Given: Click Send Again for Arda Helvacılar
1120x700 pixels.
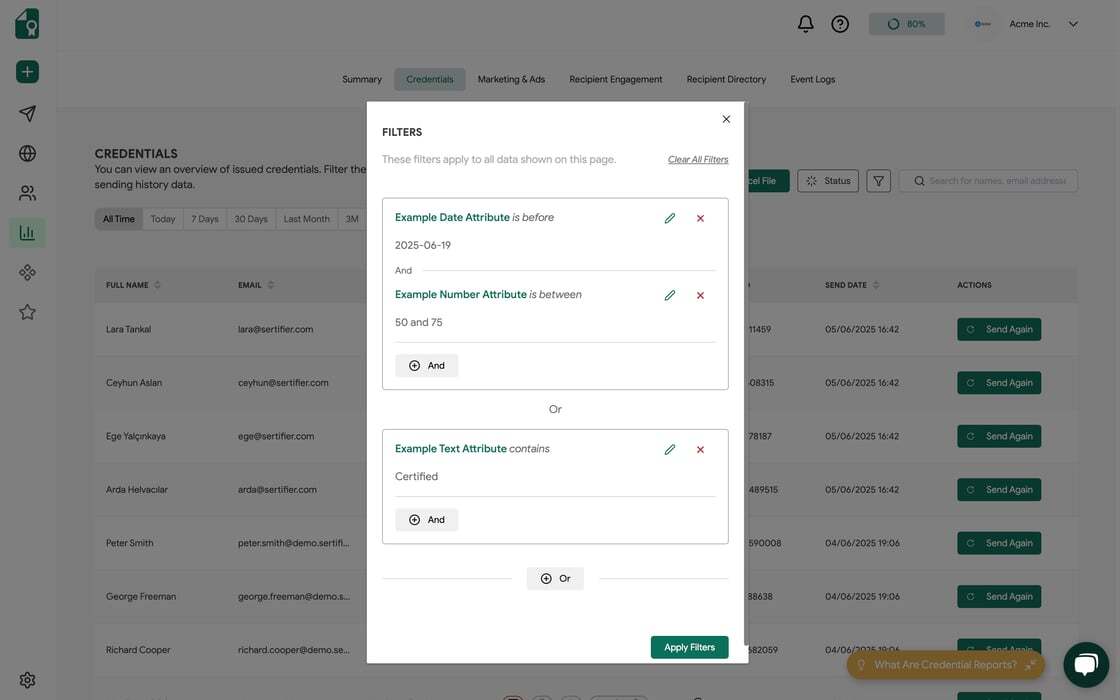Looking at the screenshot, I should click(999, 489).
